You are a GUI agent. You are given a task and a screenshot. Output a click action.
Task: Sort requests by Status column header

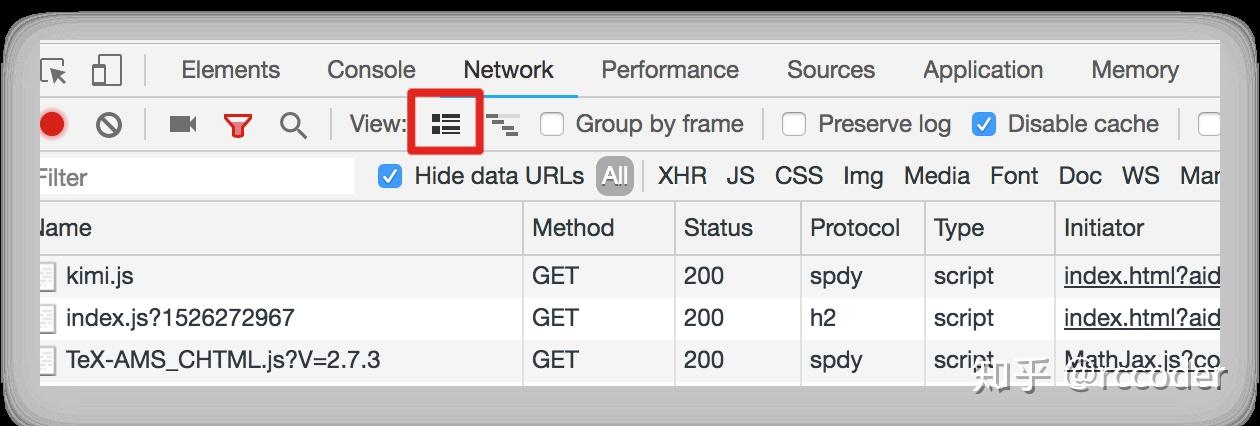[x=718, y=228]
